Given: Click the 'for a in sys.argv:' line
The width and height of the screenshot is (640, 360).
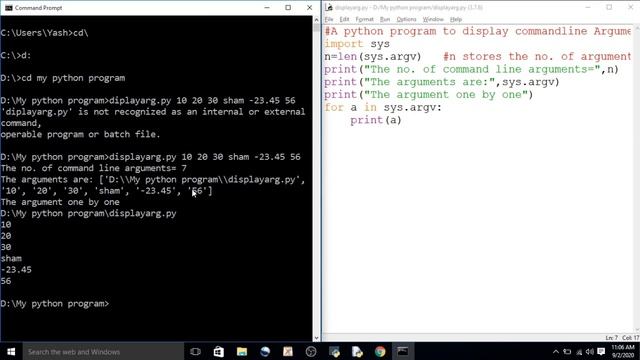Looking at the screenshot, I should (x=383, y=107).
